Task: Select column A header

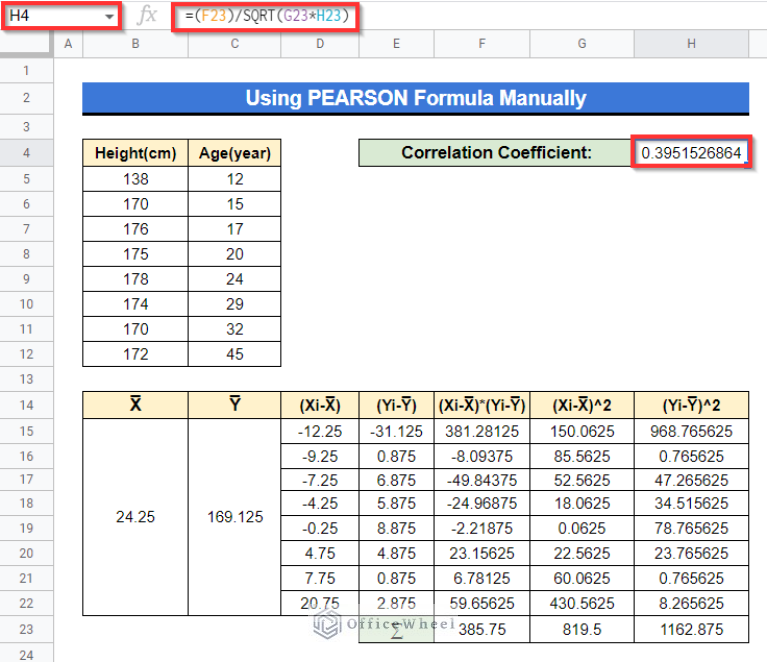Action: 68,44
